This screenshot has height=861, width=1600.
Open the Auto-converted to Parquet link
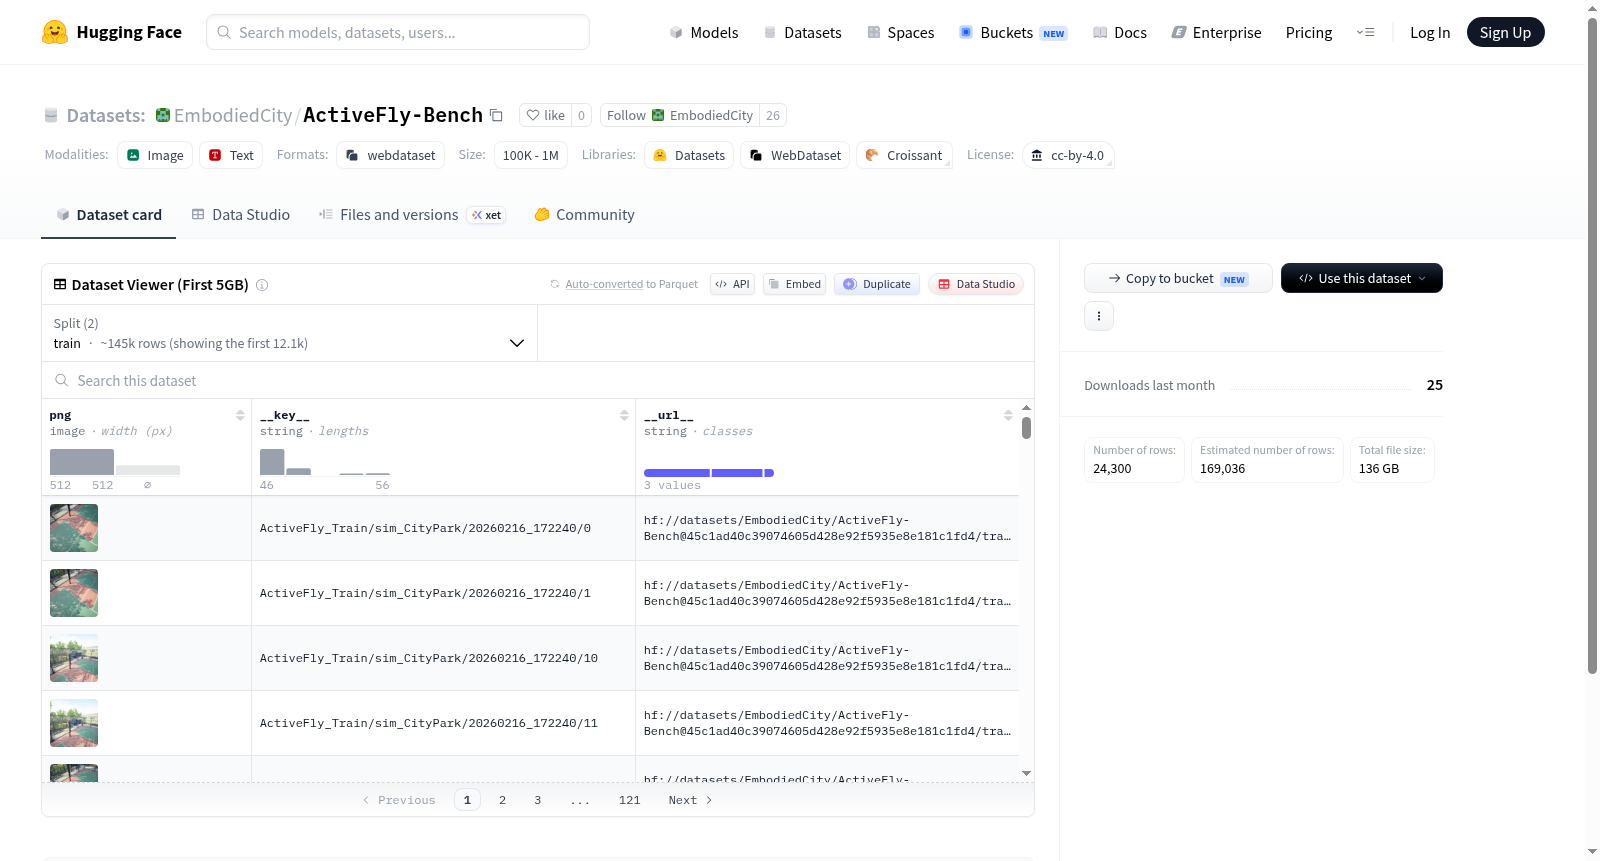click(x=604, y=284)
